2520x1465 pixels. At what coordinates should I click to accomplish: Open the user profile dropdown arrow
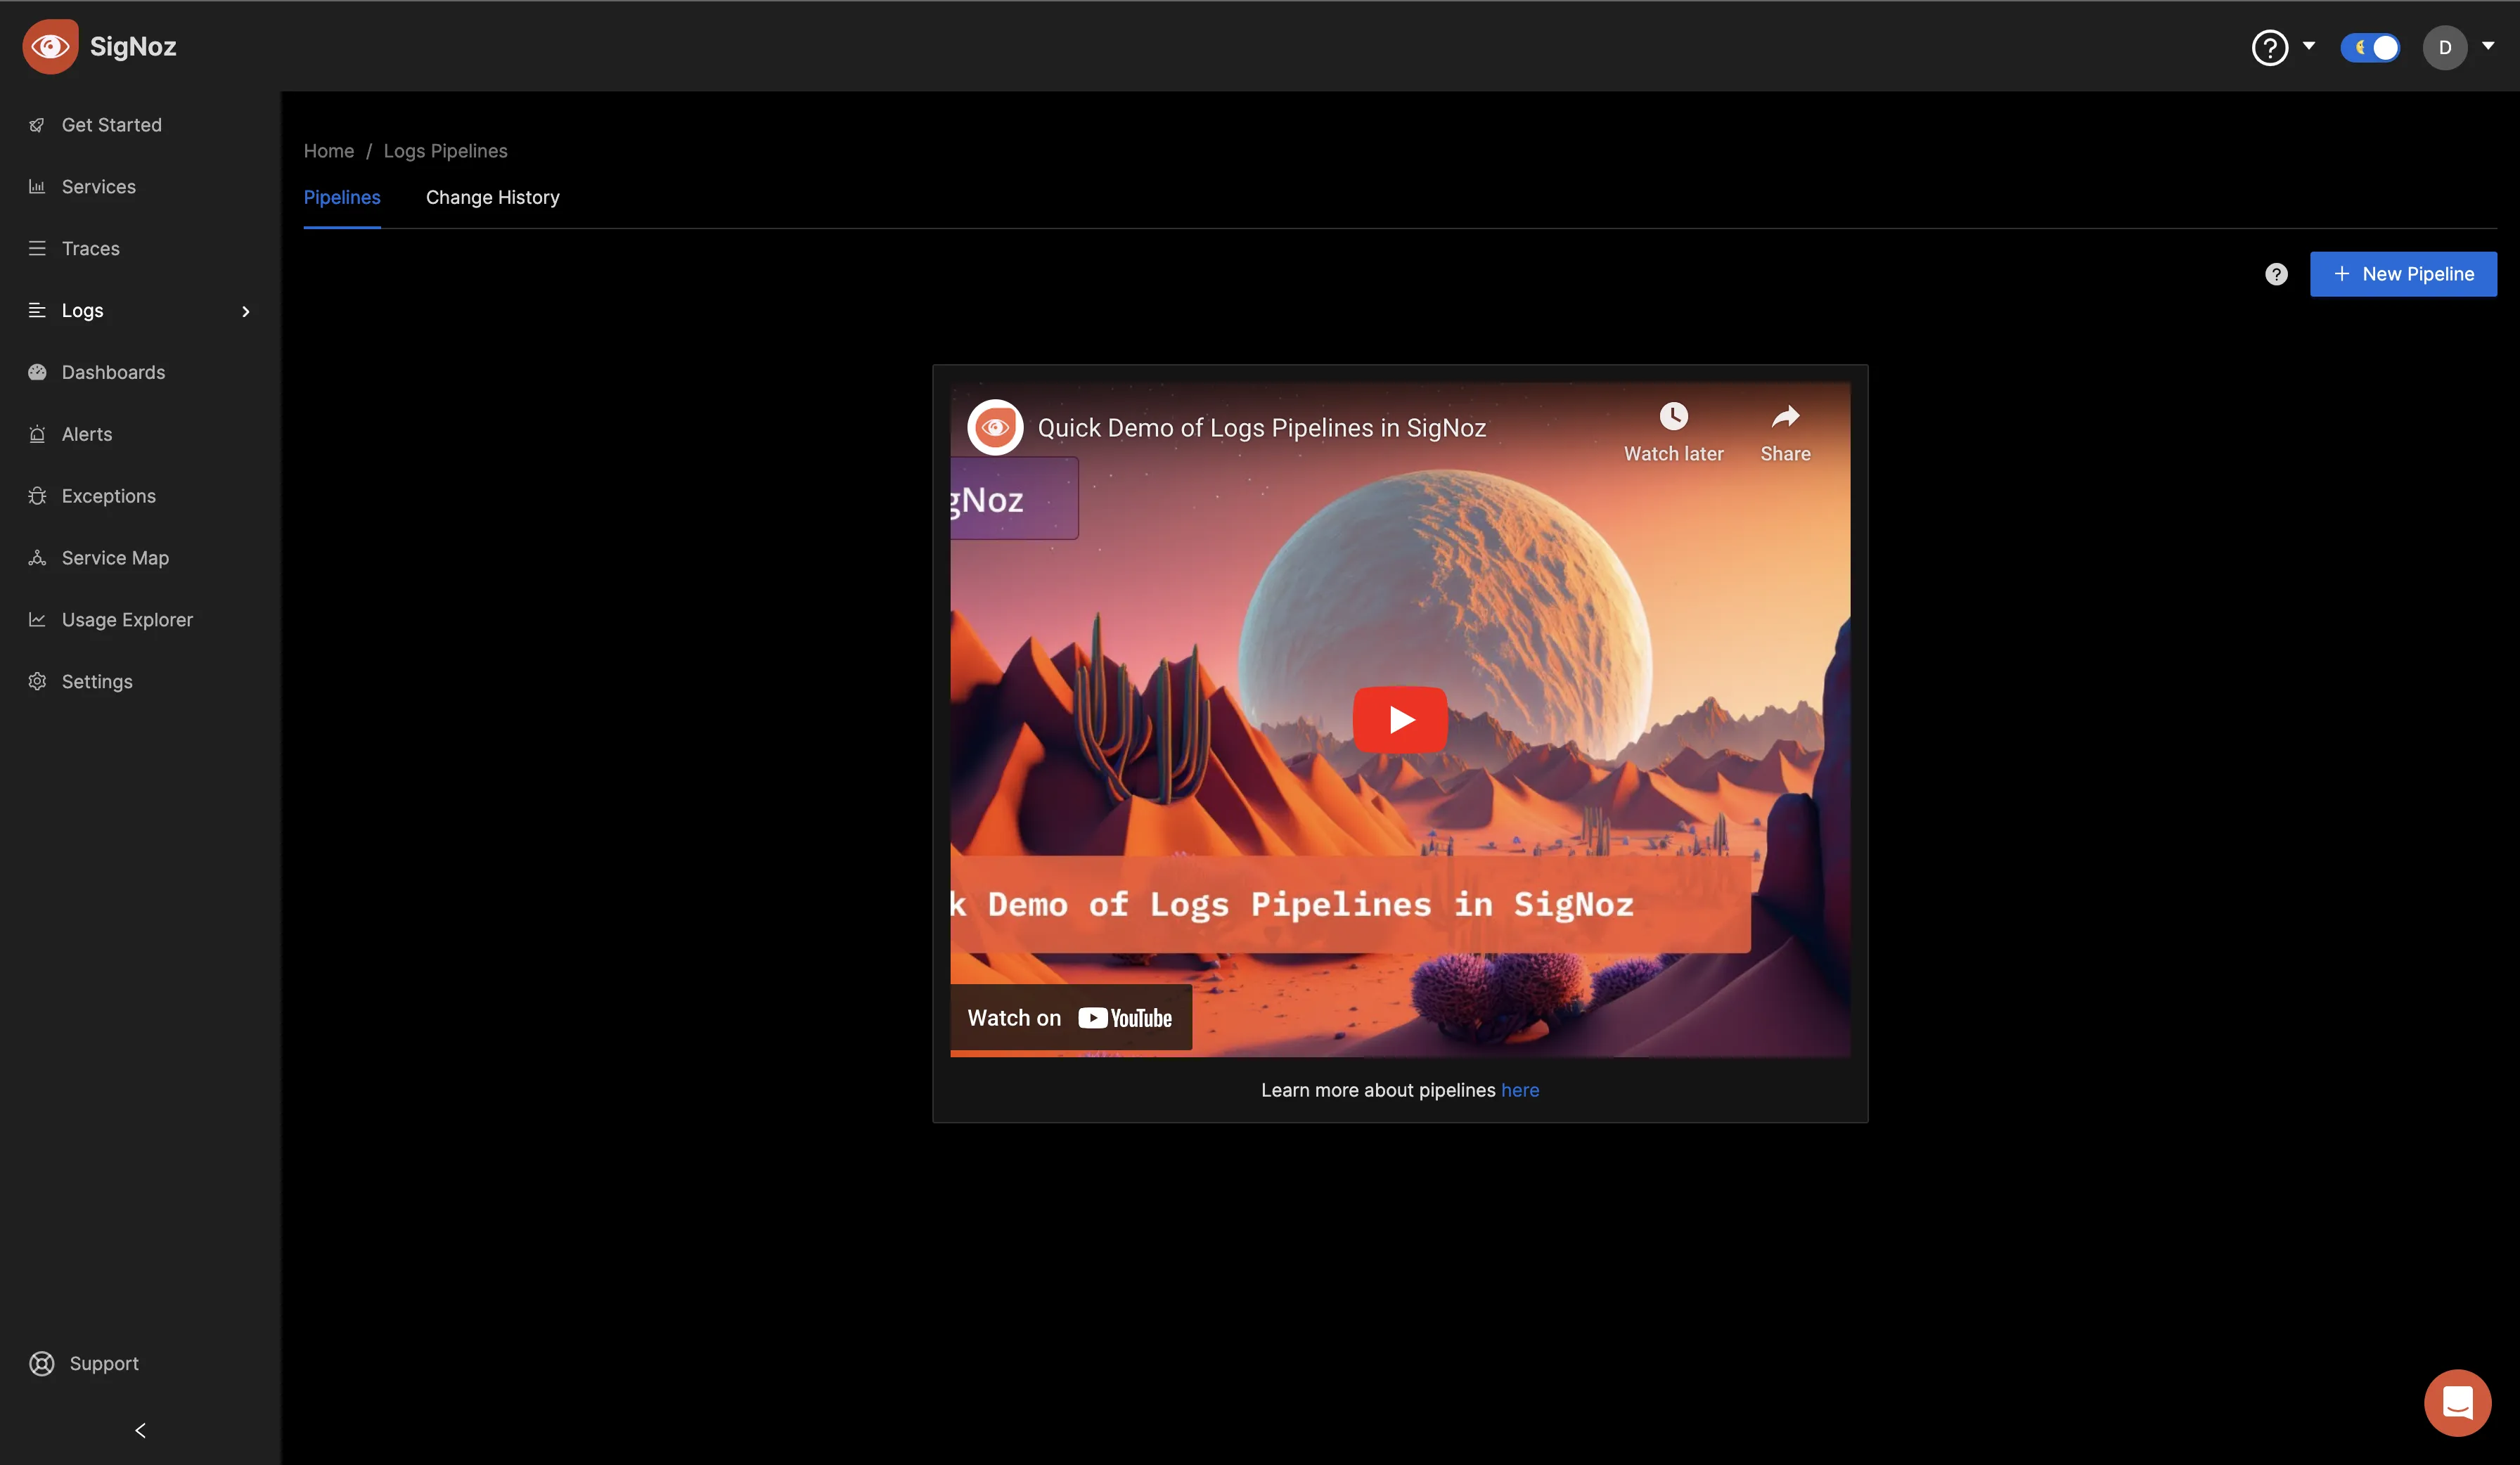tap(2488, 46)
